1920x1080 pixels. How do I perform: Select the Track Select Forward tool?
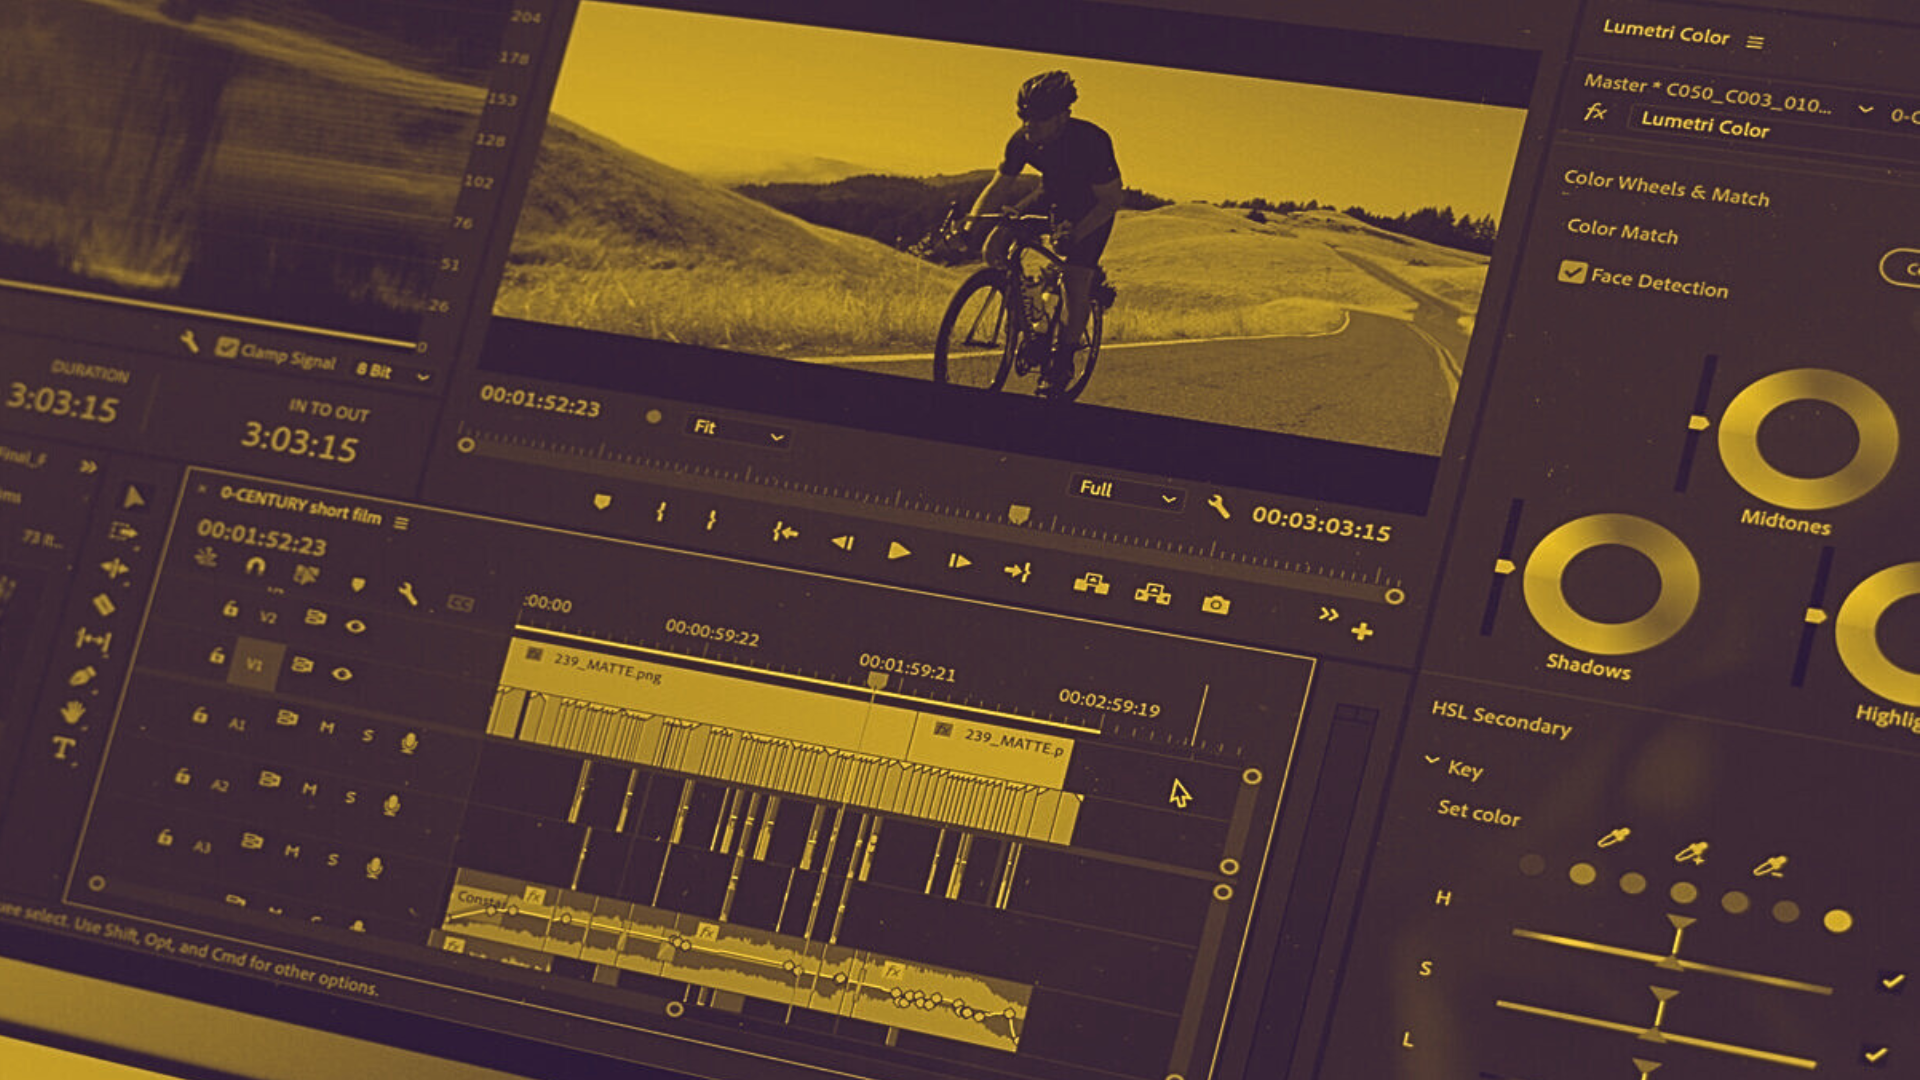123,532
